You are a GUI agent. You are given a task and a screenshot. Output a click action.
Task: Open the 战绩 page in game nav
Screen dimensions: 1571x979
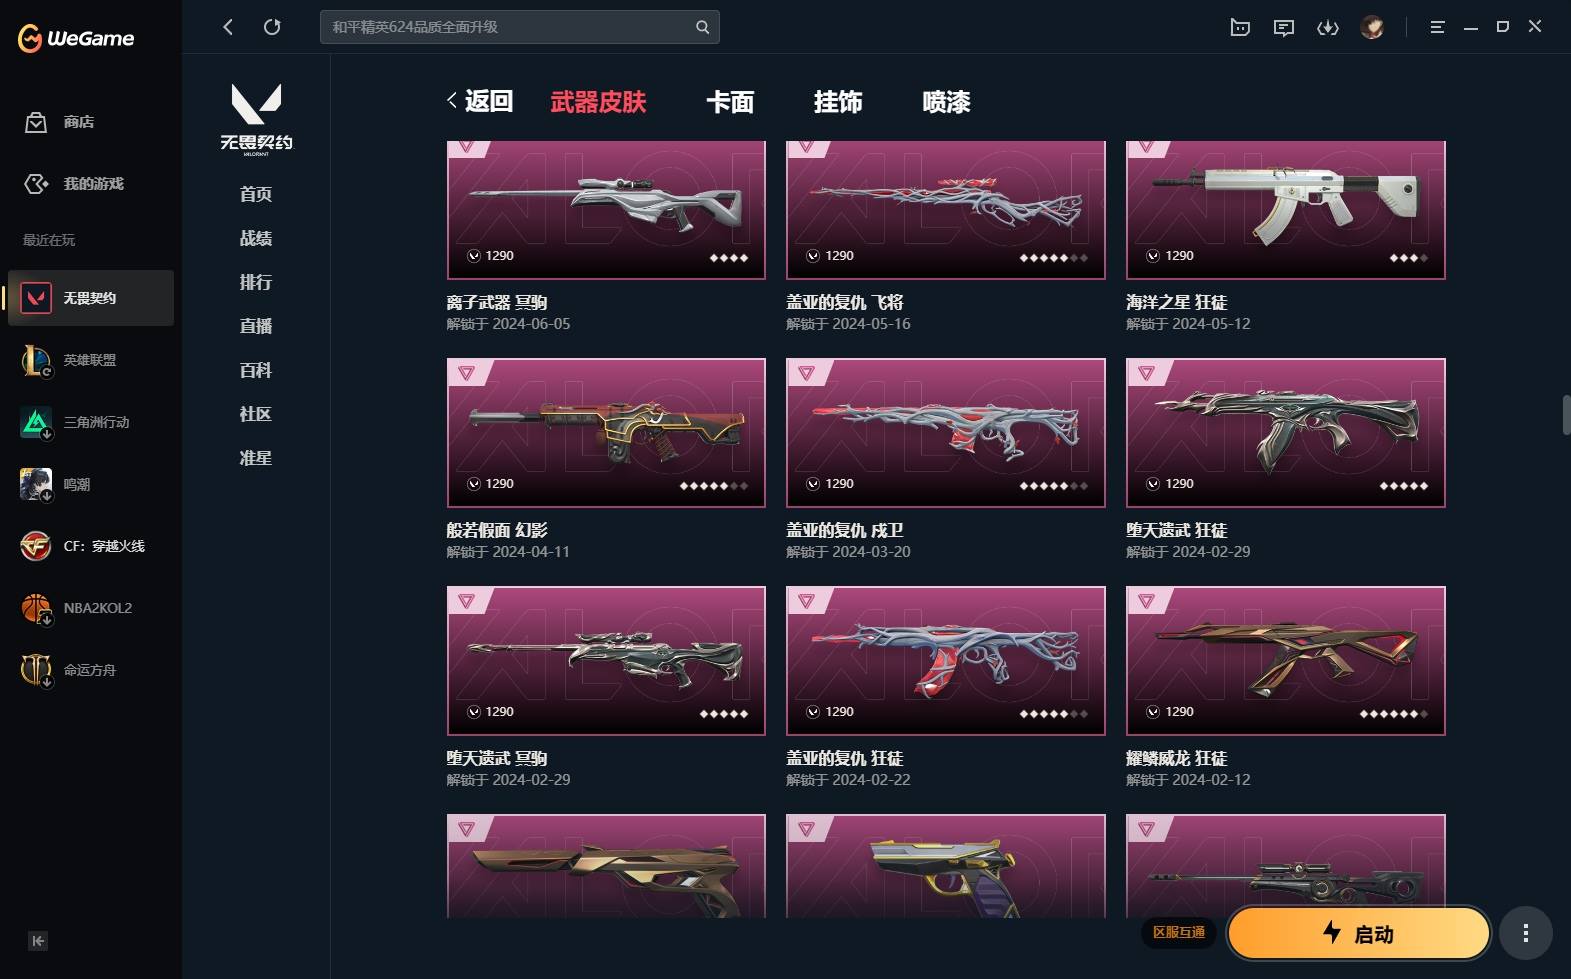tap(256, 238)
